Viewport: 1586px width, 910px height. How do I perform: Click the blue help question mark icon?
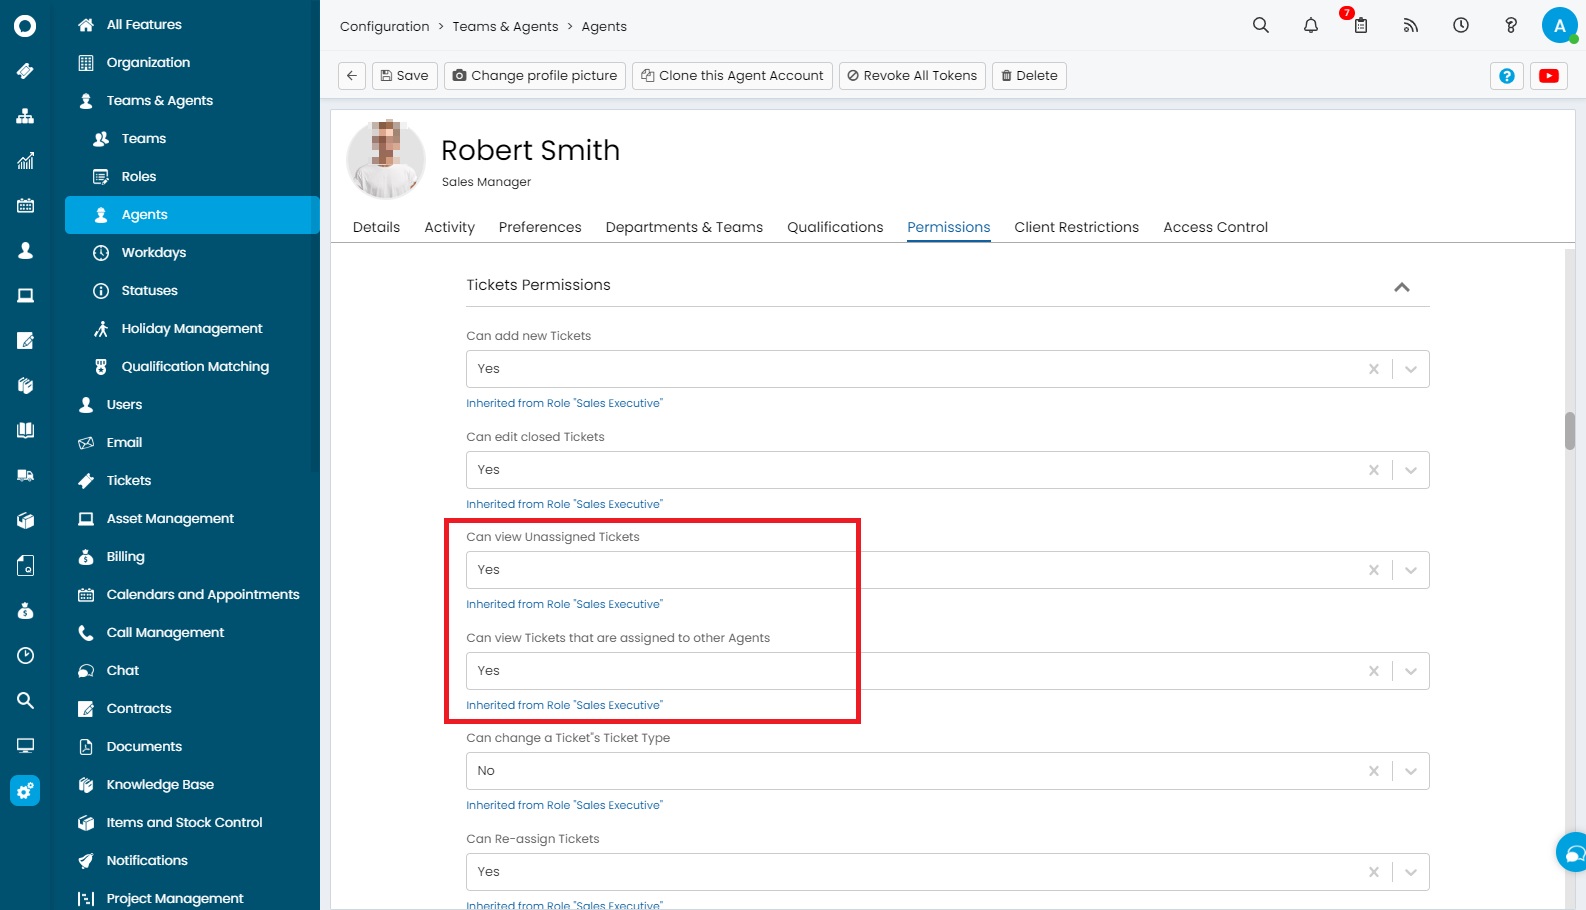pos(1507,76)
